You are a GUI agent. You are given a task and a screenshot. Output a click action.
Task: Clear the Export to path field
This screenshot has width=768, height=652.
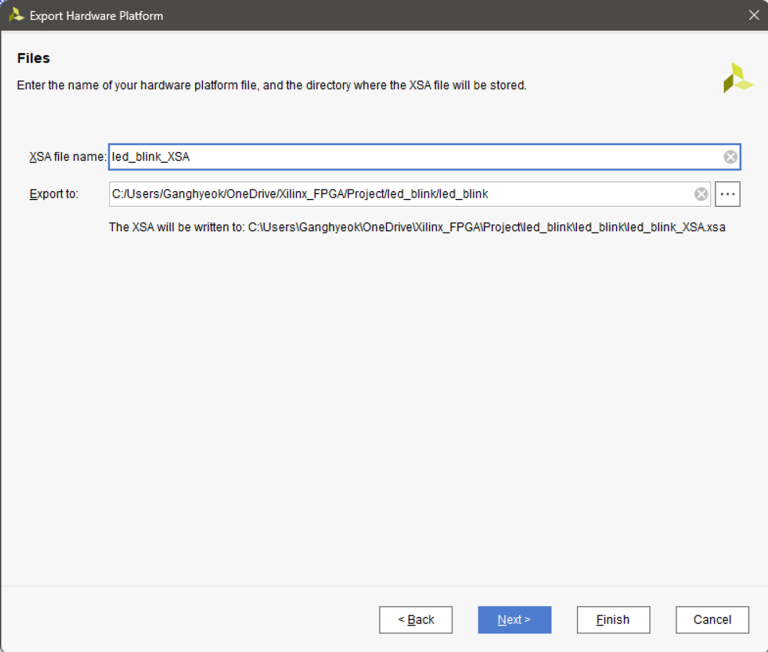coord(701,194)
